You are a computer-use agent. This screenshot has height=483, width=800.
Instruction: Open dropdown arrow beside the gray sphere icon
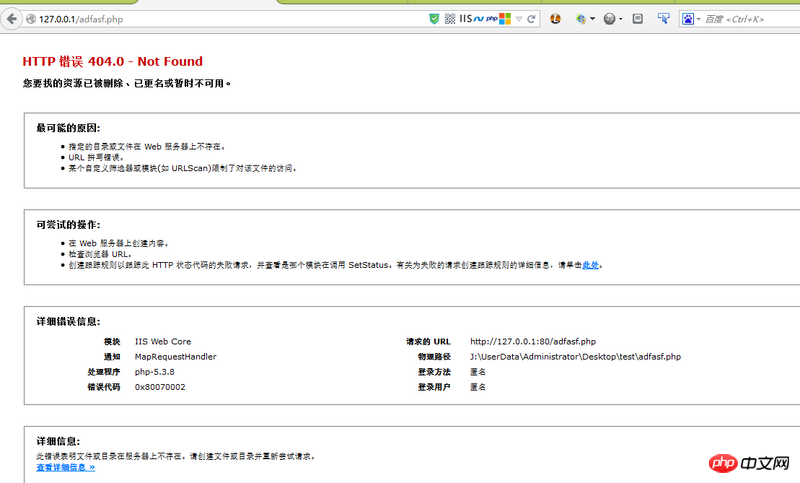[620, 19]
